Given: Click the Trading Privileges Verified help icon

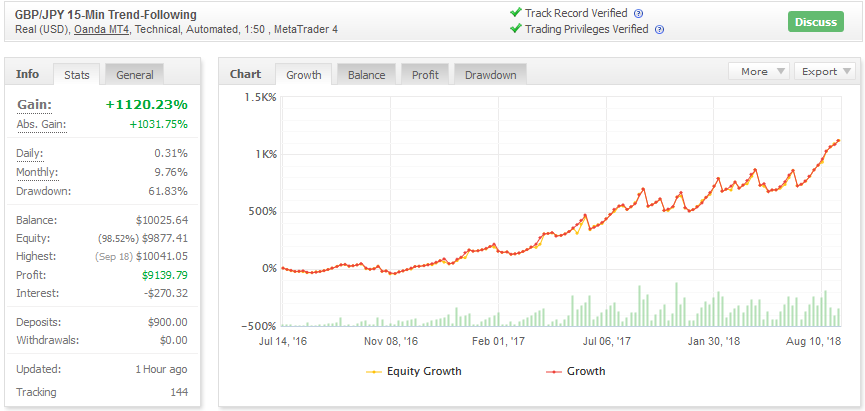Looking at the screenshot, I should point(659,30).
